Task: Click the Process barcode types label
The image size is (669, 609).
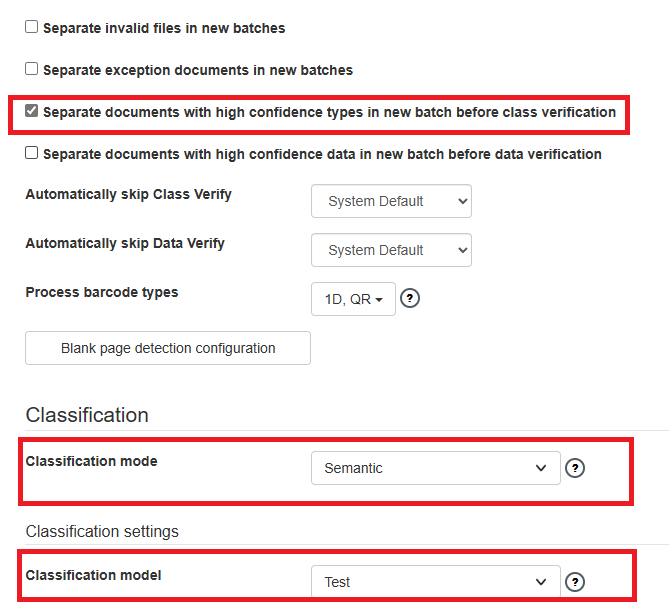Action: point(102,292)
